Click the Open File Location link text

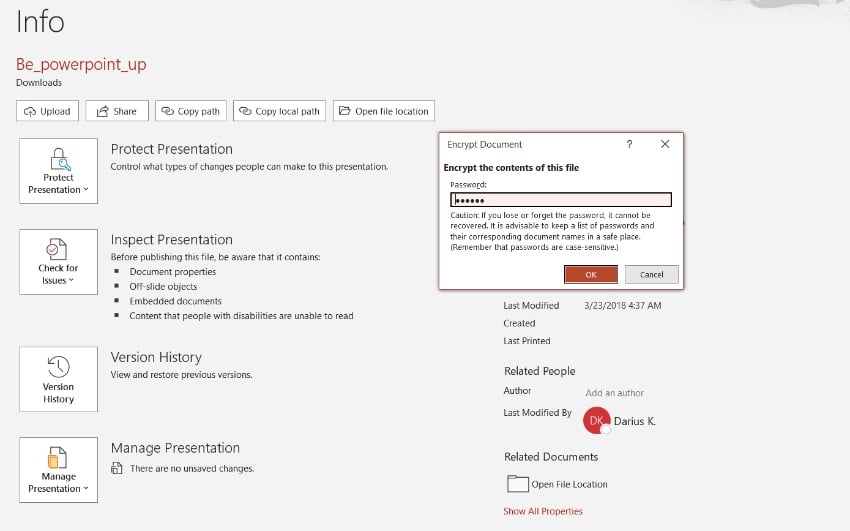tap(569, 484)
